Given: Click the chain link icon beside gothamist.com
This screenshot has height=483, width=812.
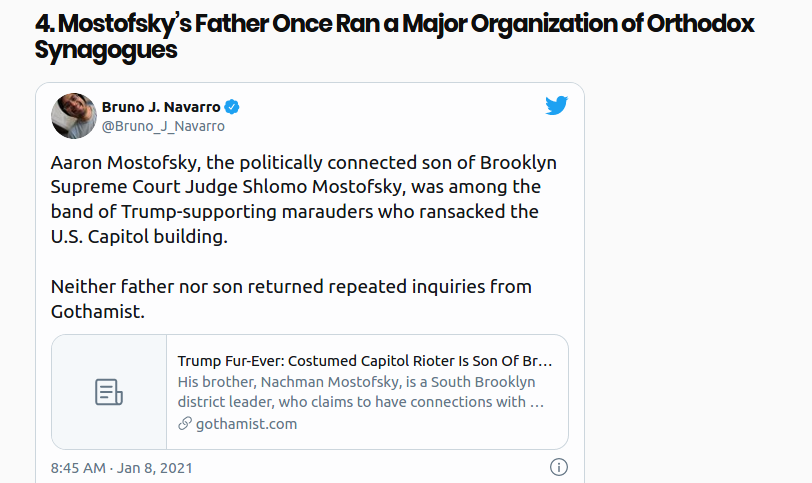Looking at the screenshot, I should click(185, 423).
